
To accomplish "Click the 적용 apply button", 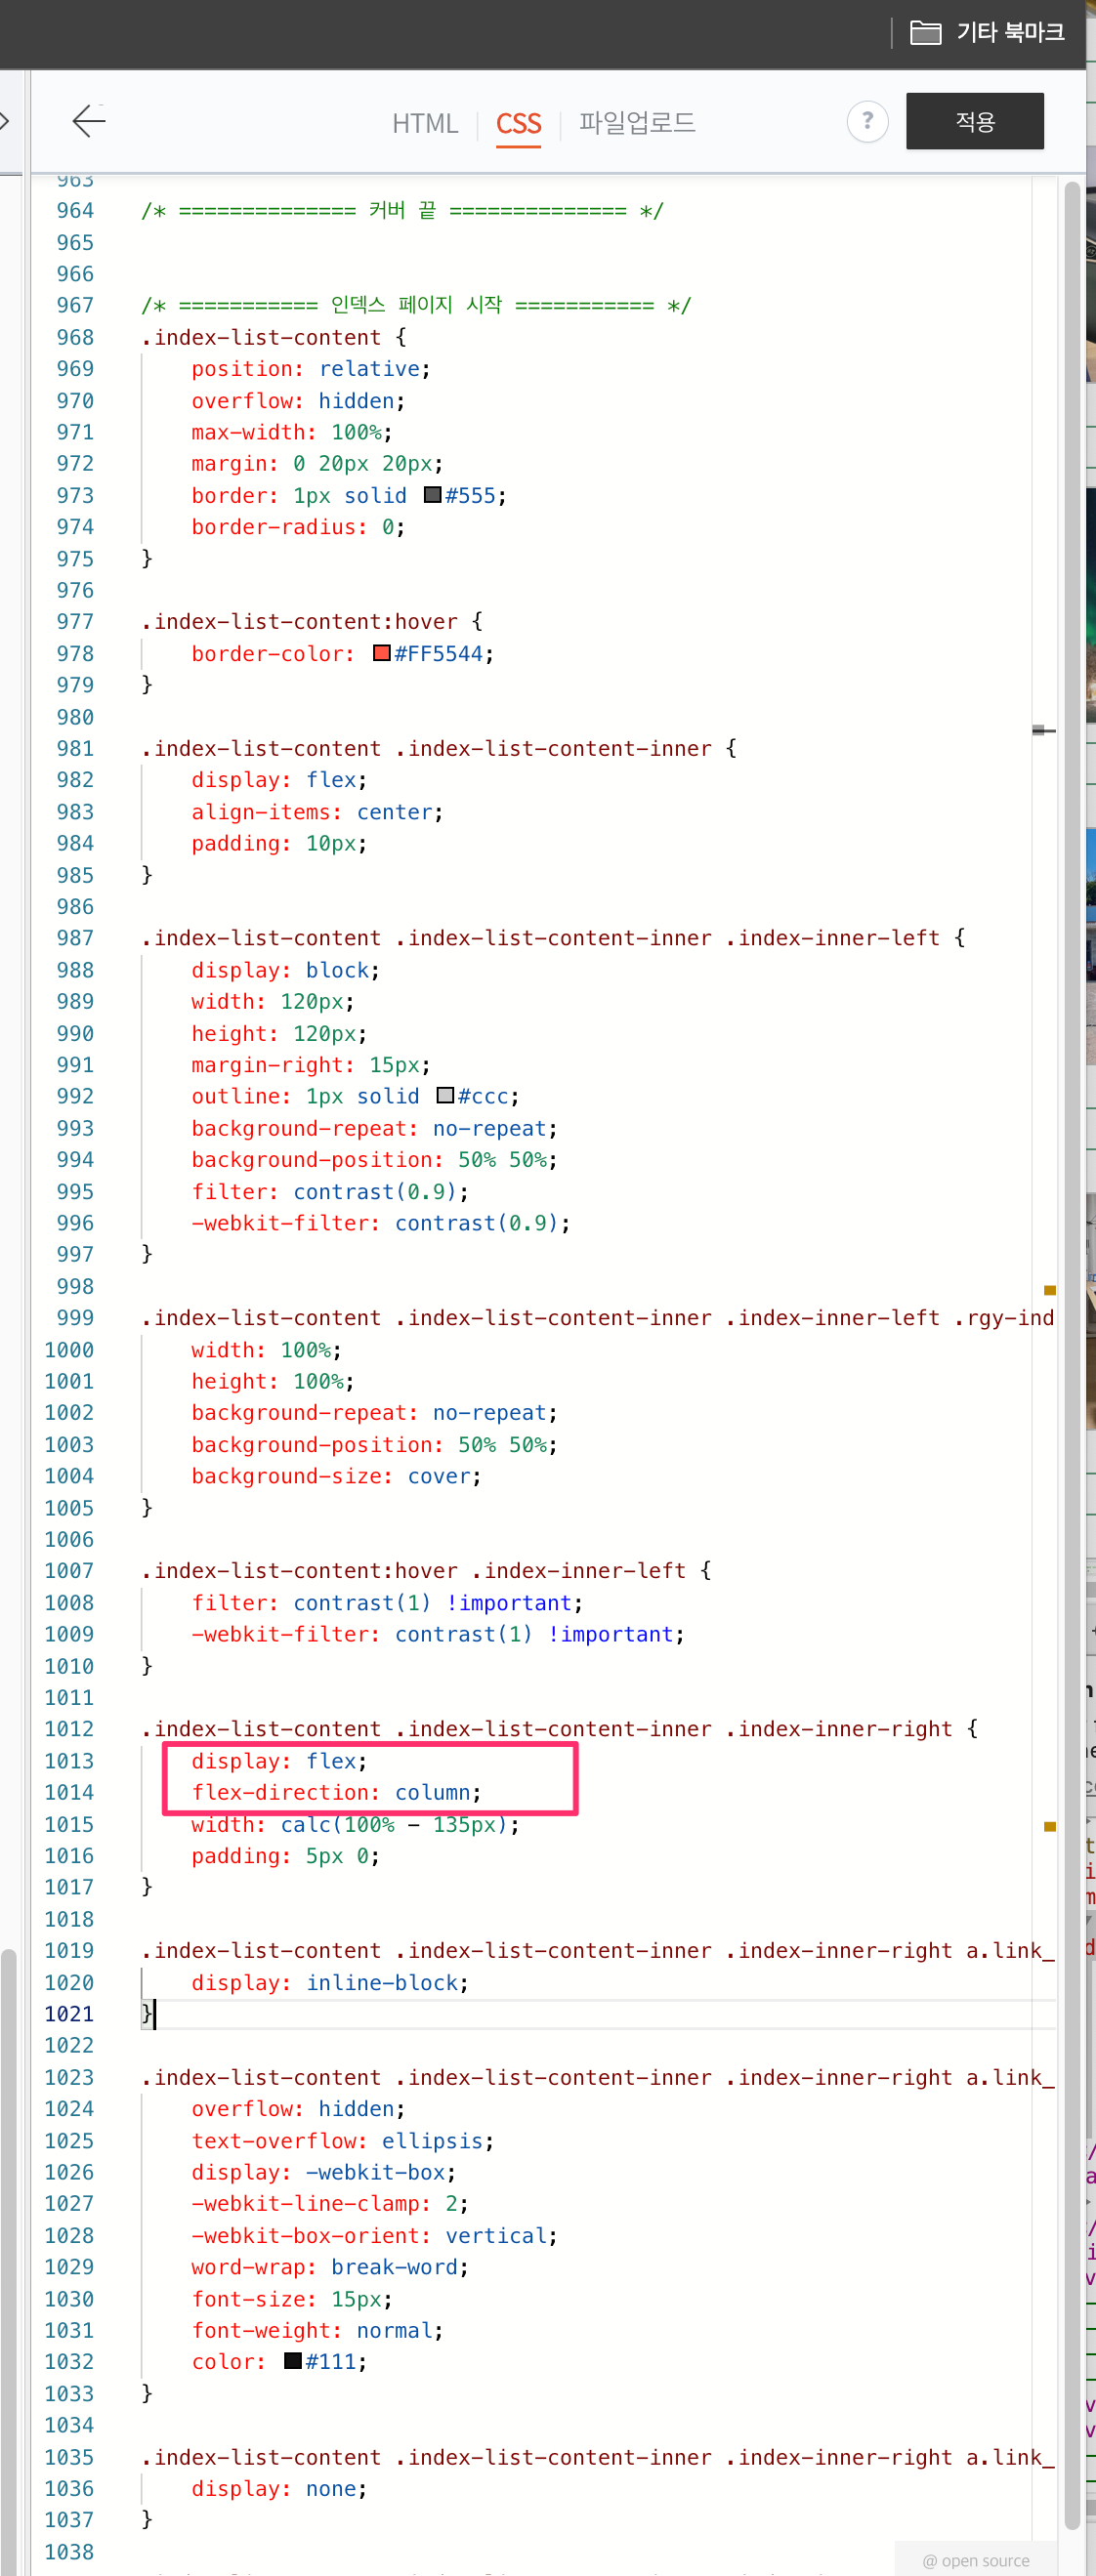I will pos(975,121).
